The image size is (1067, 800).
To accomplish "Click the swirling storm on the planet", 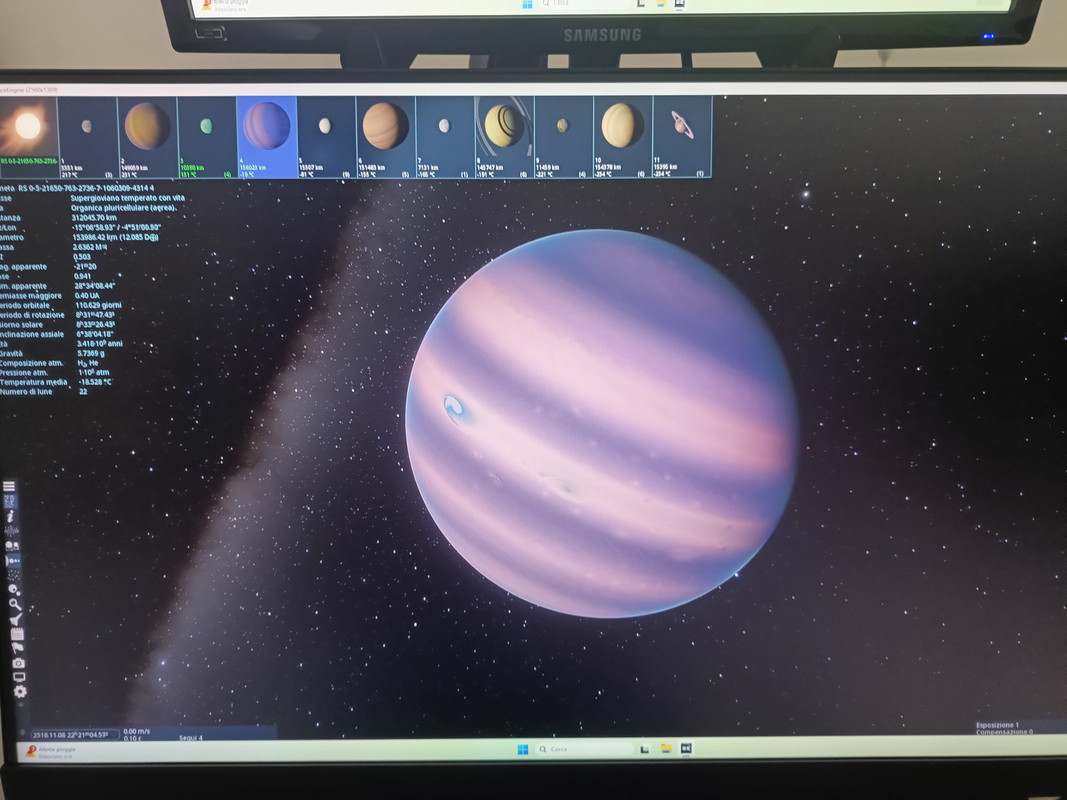I will pyautogui.click(x=455, y=408).
